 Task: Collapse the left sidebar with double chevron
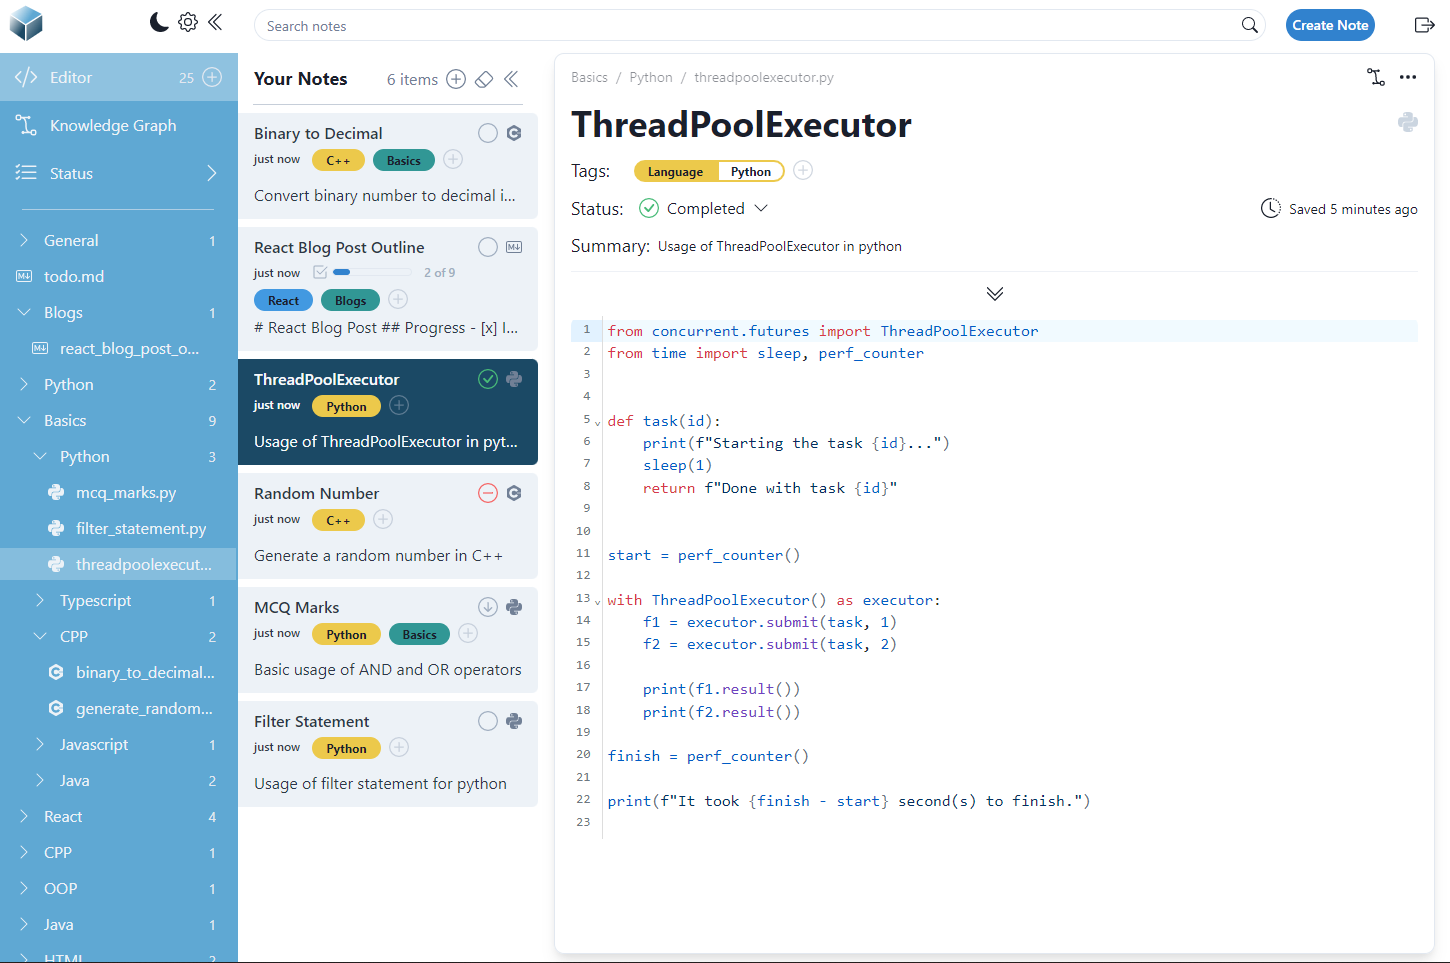[x=215, y=22]
